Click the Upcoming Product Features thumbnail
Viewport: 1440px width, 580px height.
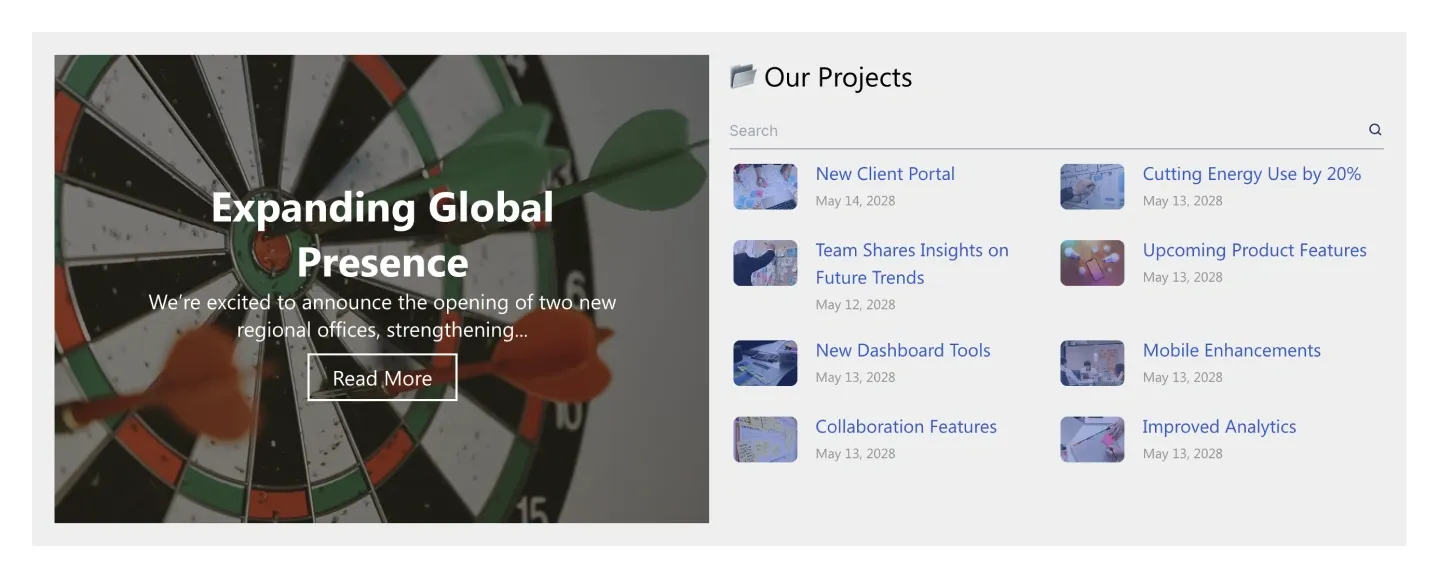tap(1092, 263)
